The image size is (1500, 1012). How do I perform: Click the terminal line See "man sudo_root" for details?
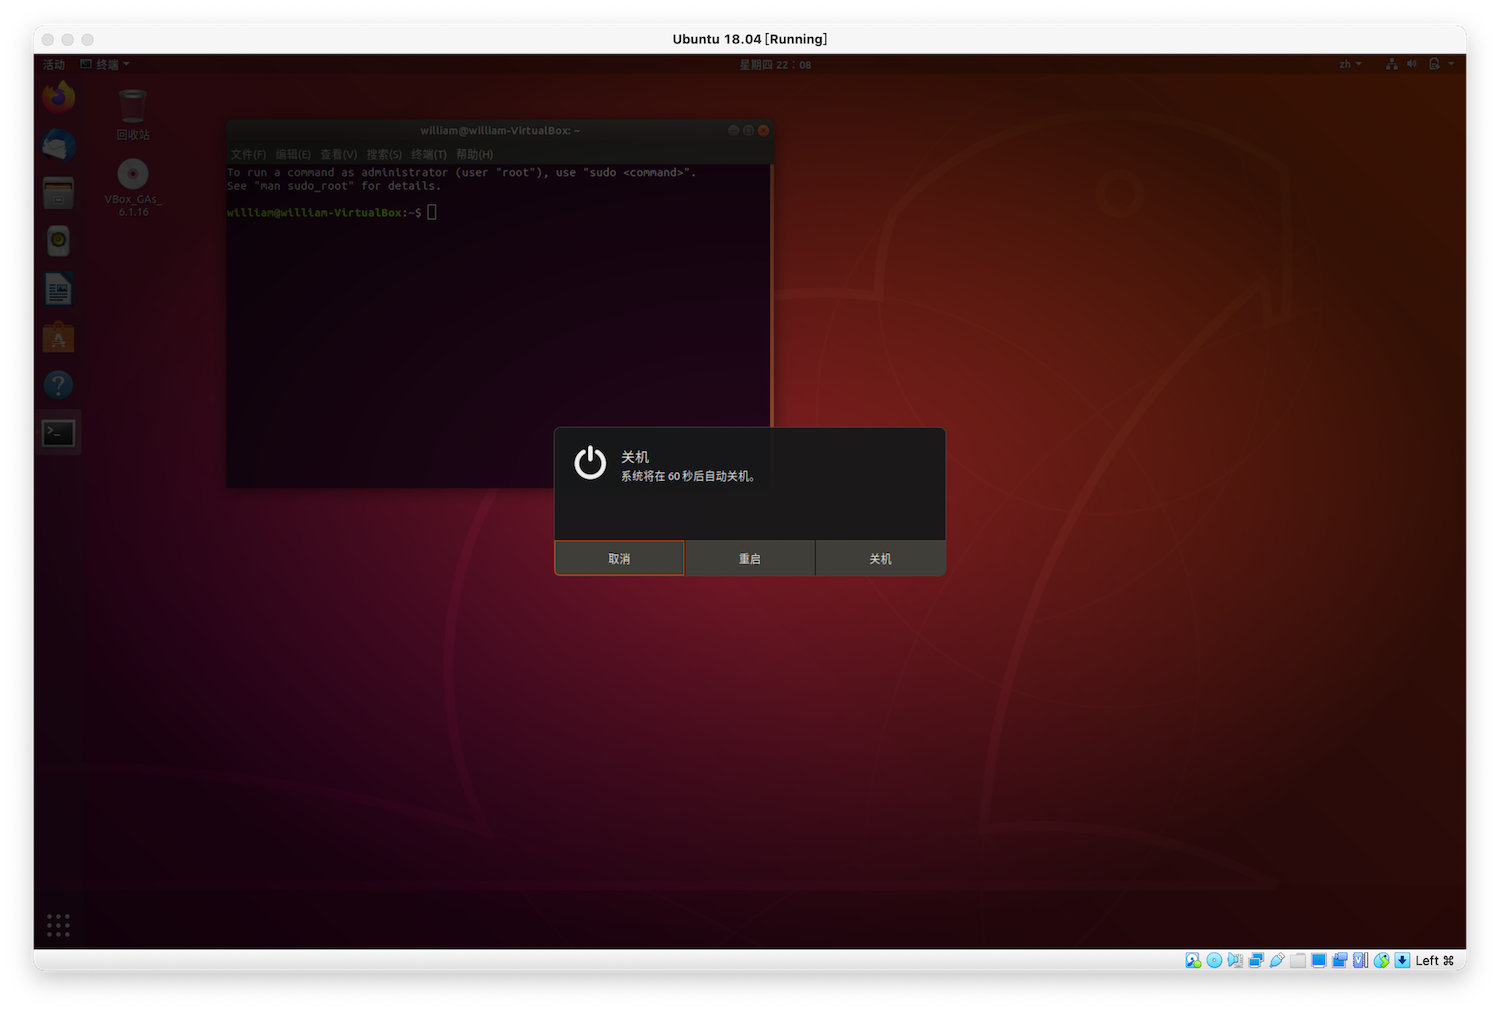(x=334, y=186)
